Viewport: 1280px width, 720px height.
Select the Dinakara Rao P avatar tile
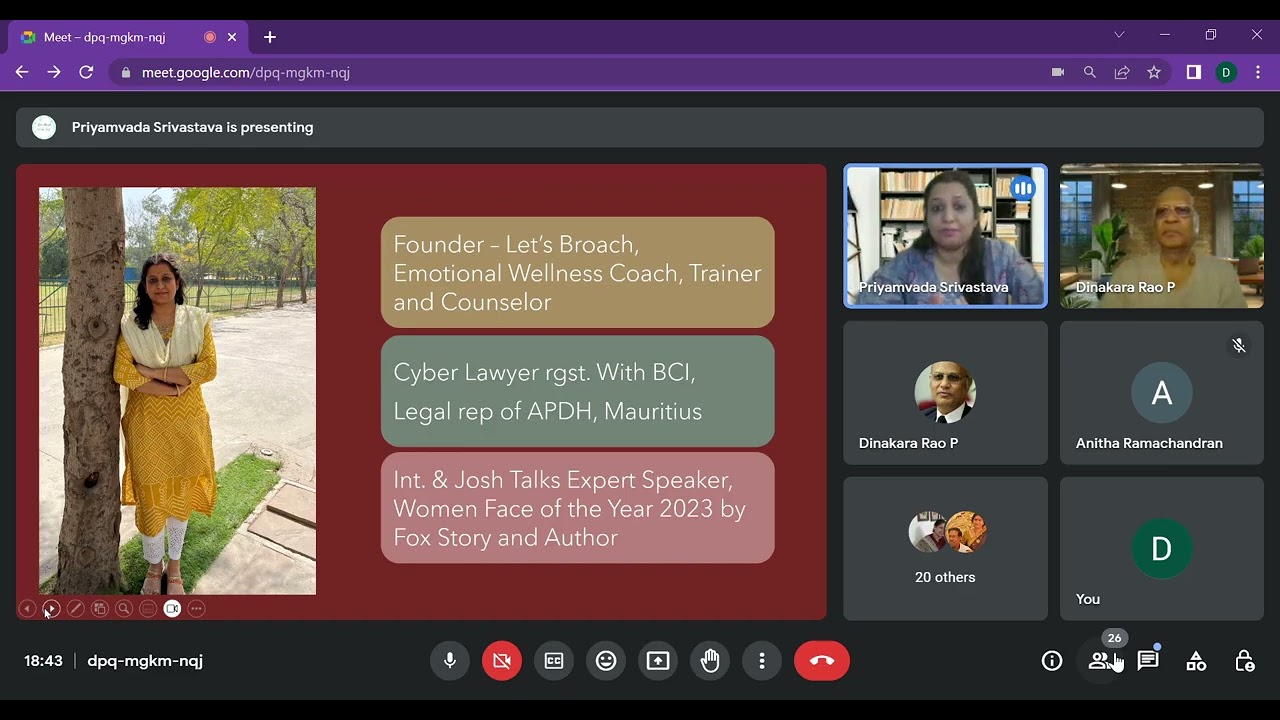[x=945, y=392]
